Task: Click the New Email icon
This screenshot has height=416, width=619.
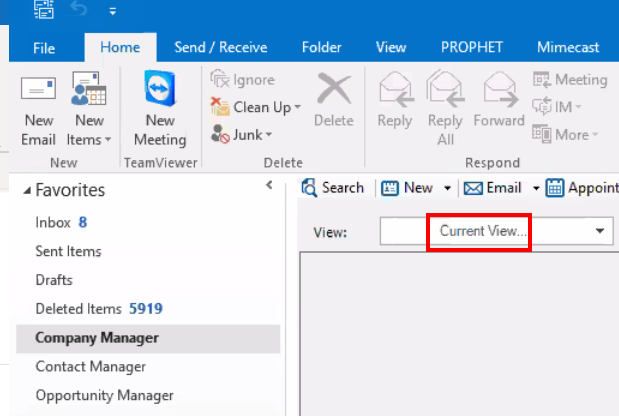Action: [x=38, y=88]
